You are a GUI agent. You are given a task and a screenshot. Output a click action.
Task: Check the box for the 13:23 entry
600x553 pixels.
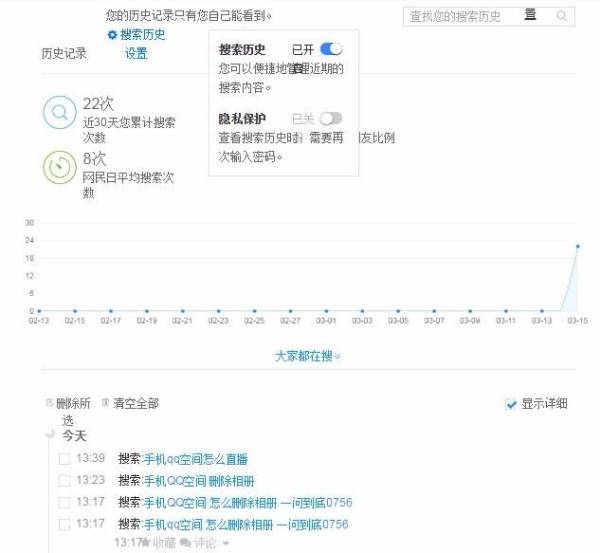point(64,481)
